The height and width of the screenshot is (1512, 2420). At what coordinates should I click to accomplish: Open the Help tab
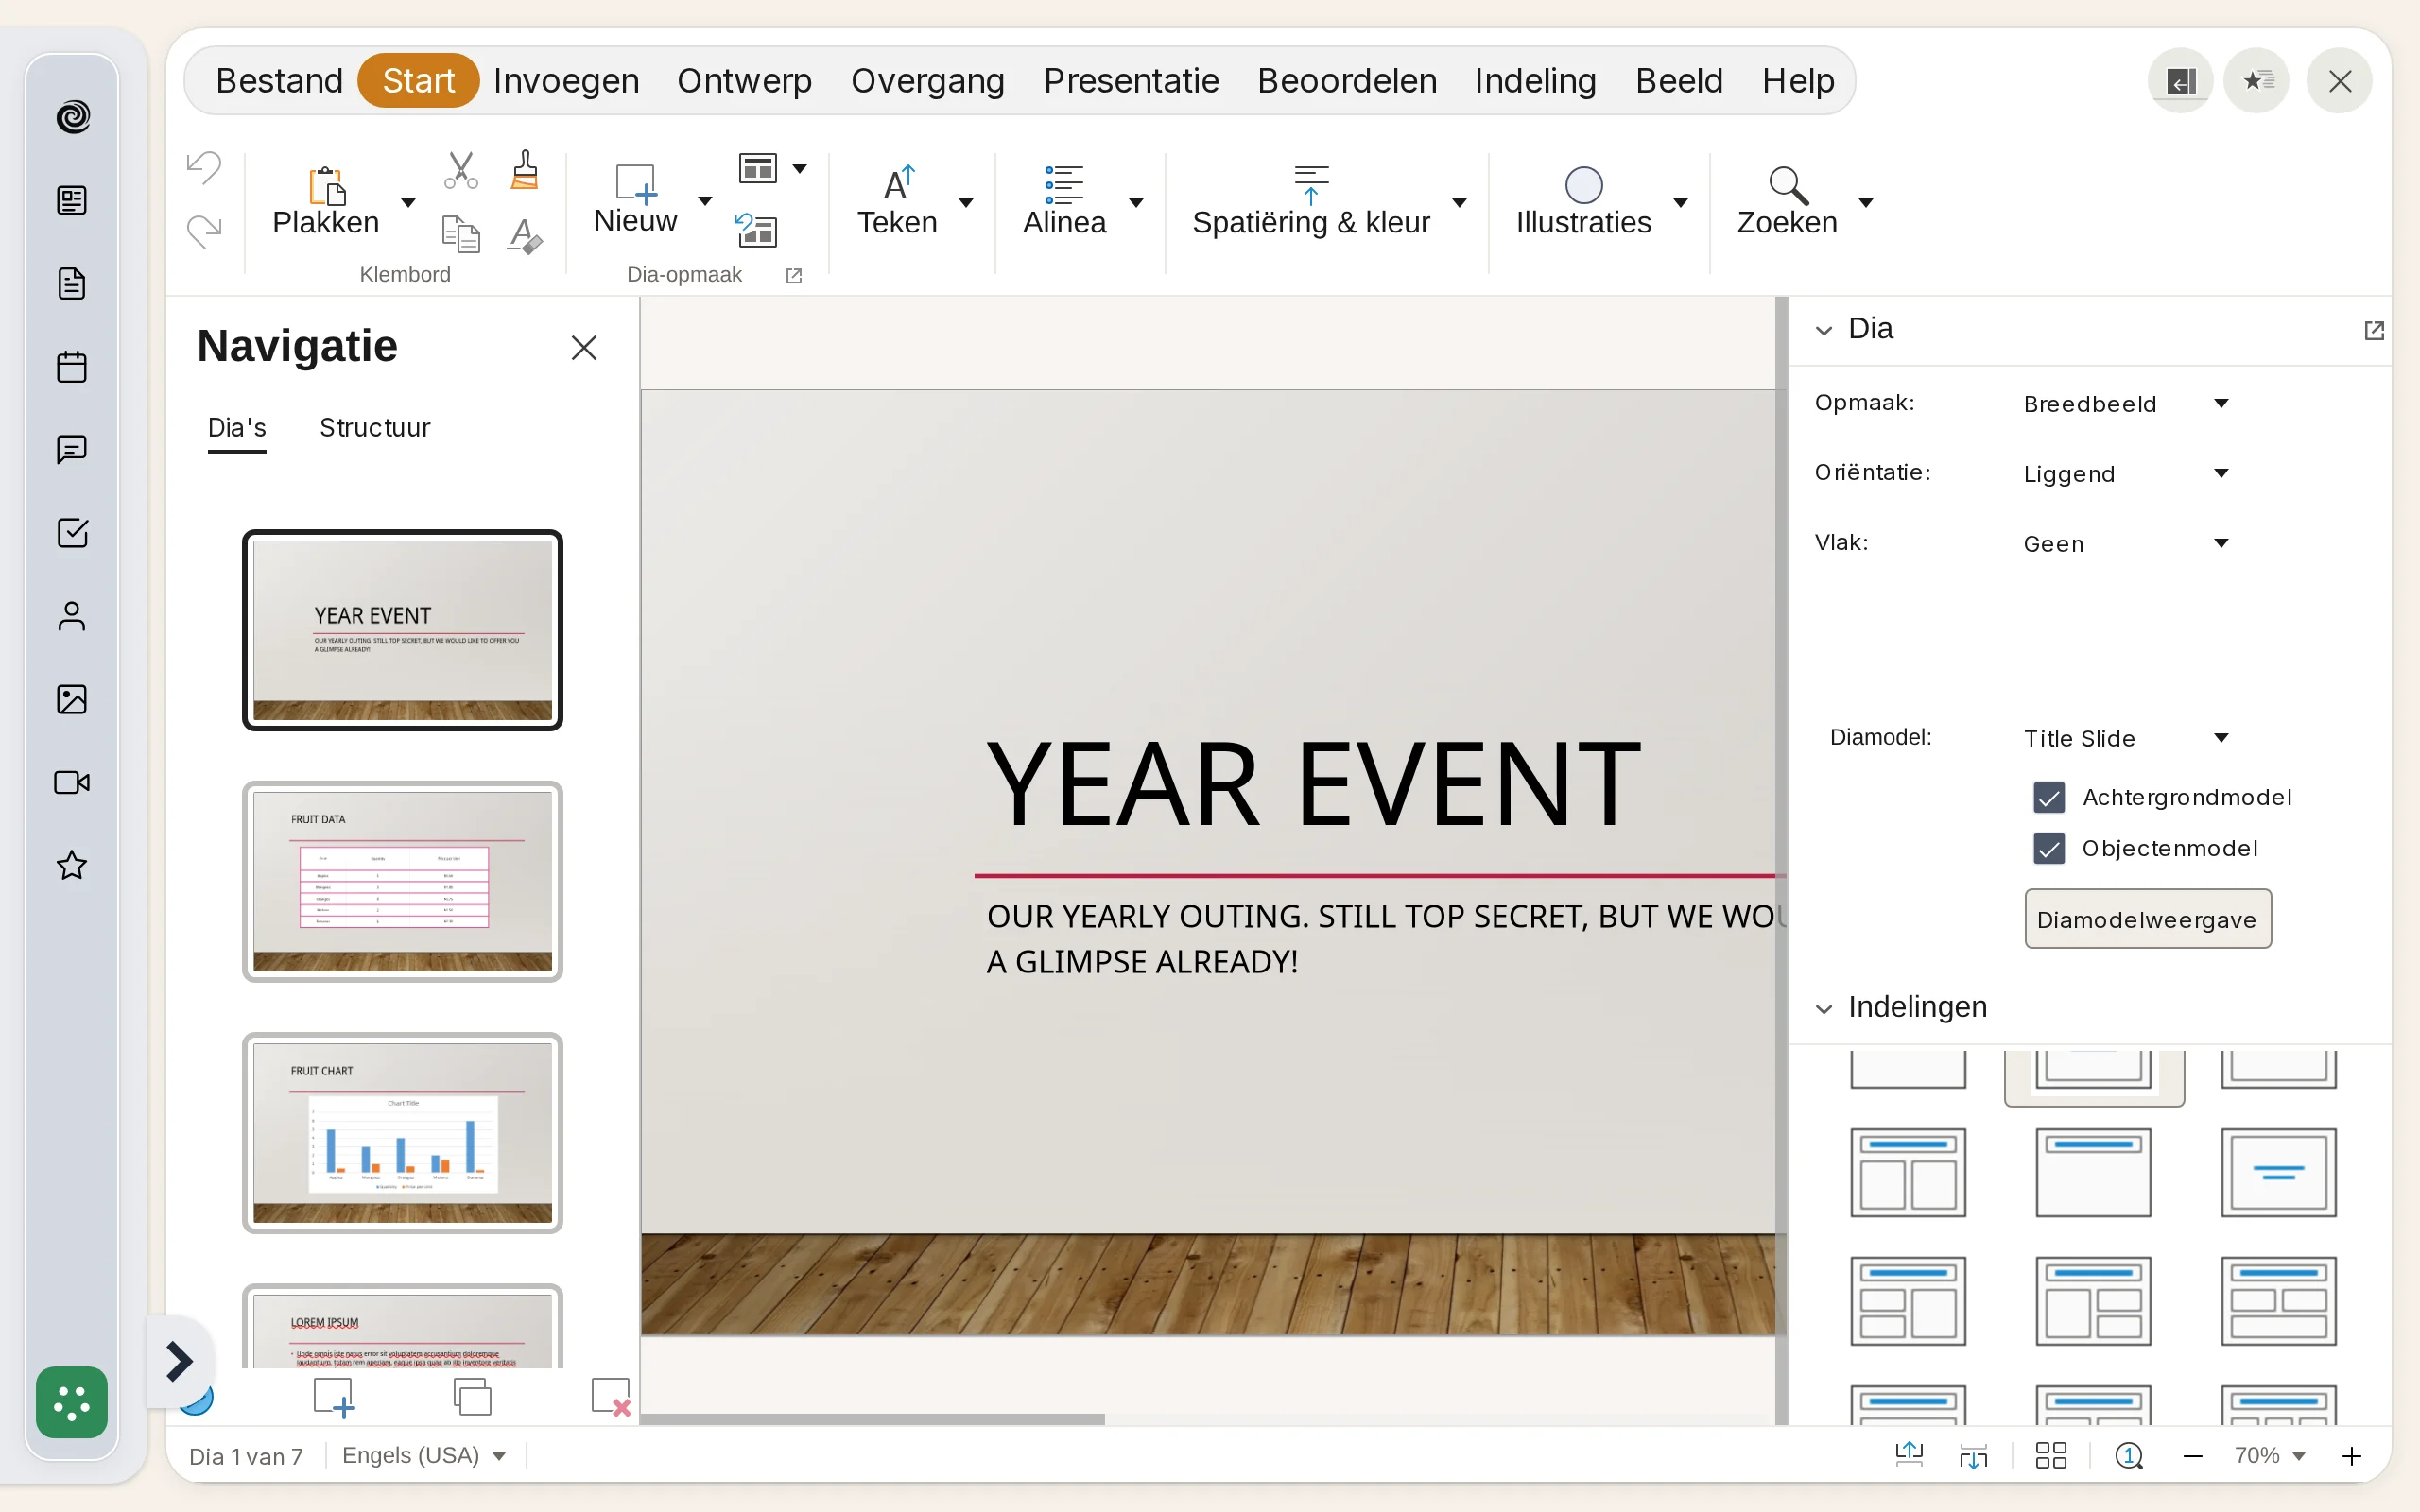click(1798, 81)
